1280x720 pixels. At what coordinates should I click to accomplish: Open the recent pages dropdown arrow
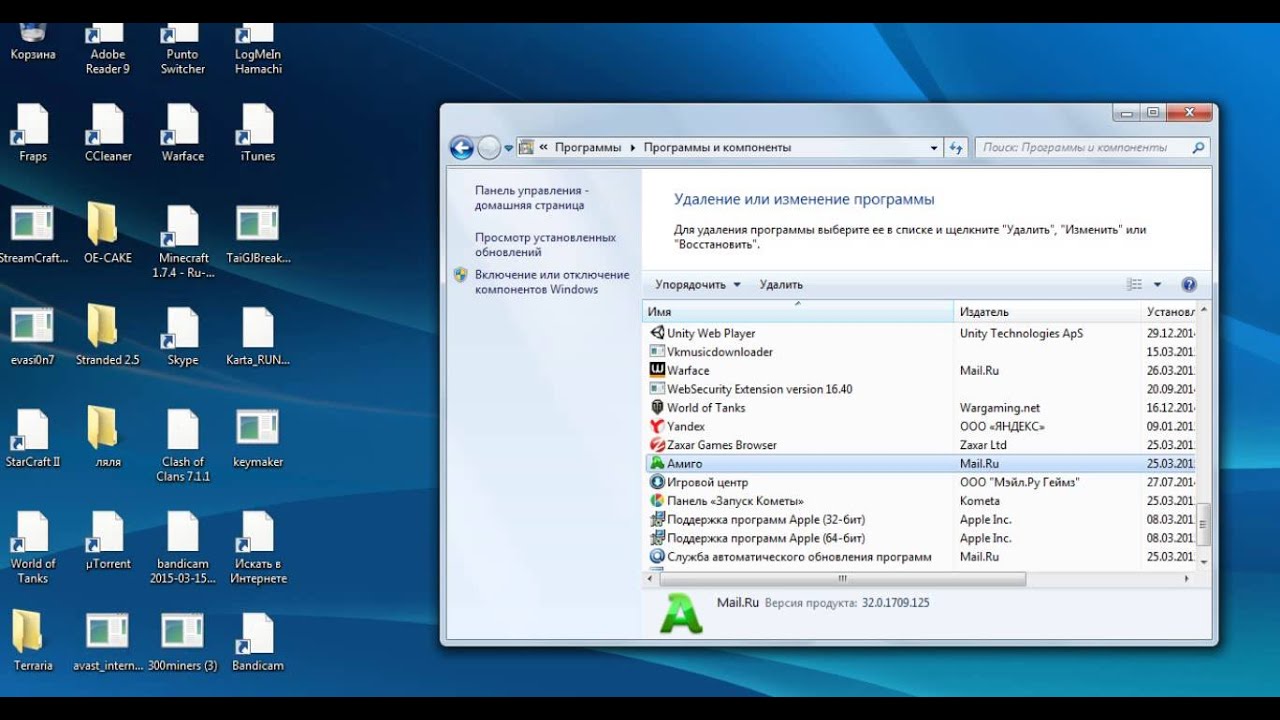click(x=508, y=148)
